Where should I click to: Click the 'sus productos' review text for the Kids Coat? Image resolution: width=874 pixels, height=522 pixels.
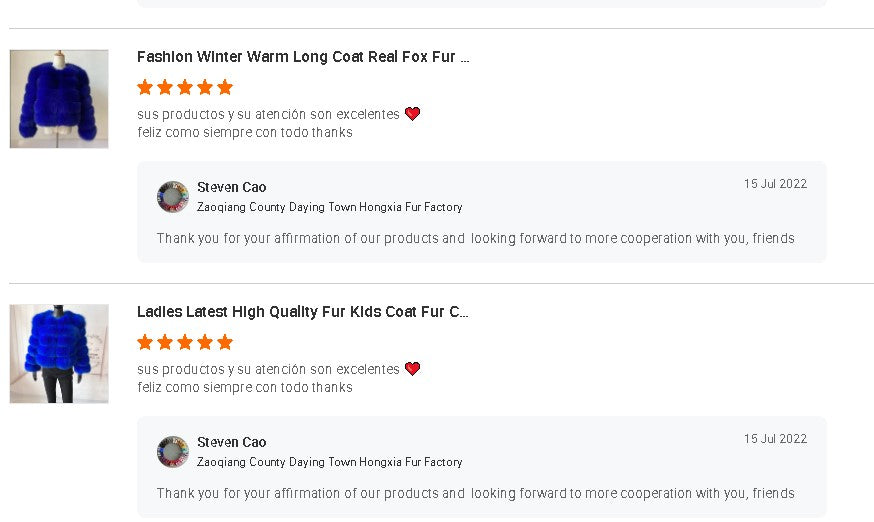pyautogui.click(x=268, y=369)
